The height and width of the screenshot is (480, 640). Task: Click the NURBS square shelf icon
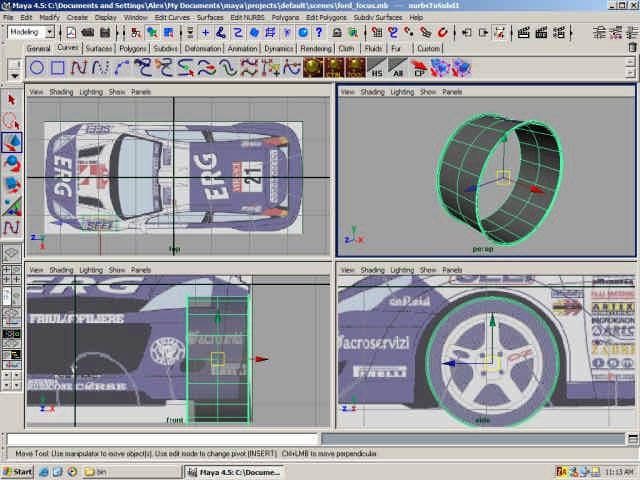coord(58,68)
